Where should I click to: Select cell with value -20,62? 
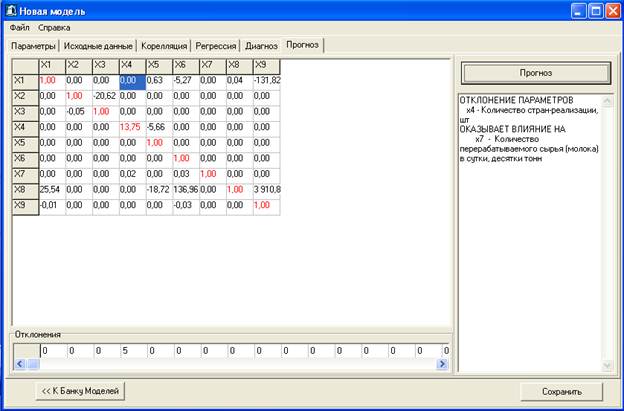point(105,98)
